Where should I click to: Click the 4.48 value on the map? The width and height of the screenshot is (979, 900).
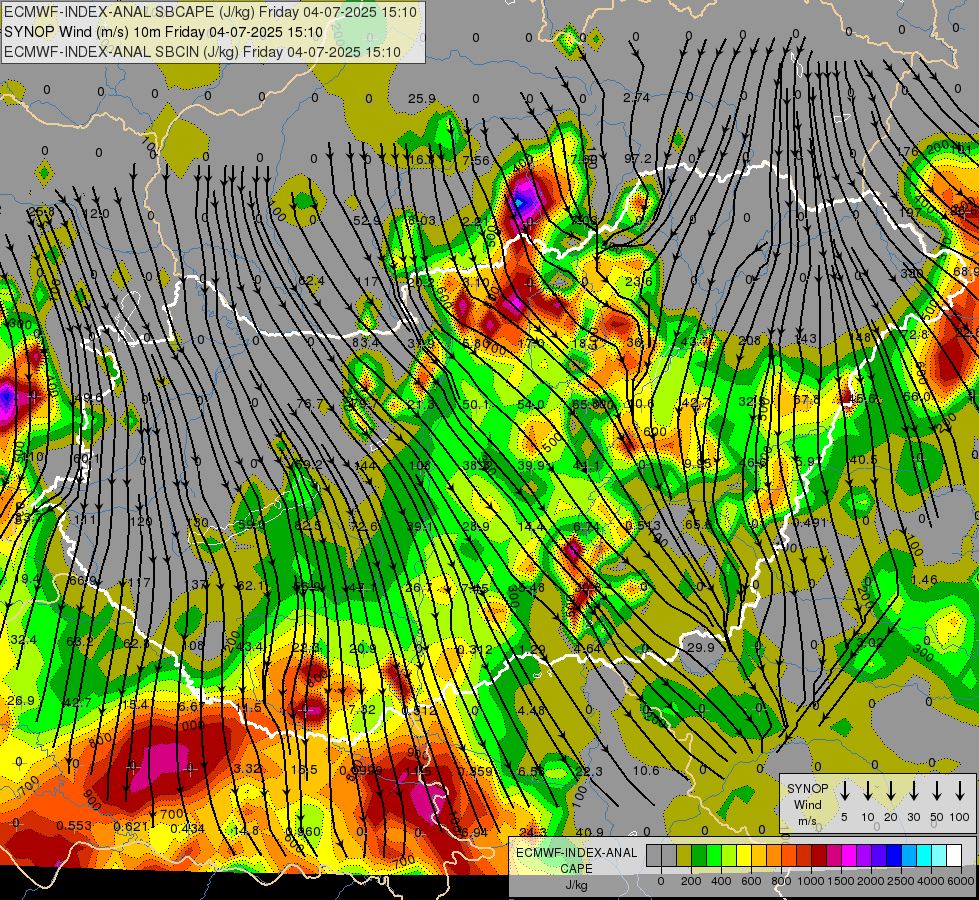531,710
